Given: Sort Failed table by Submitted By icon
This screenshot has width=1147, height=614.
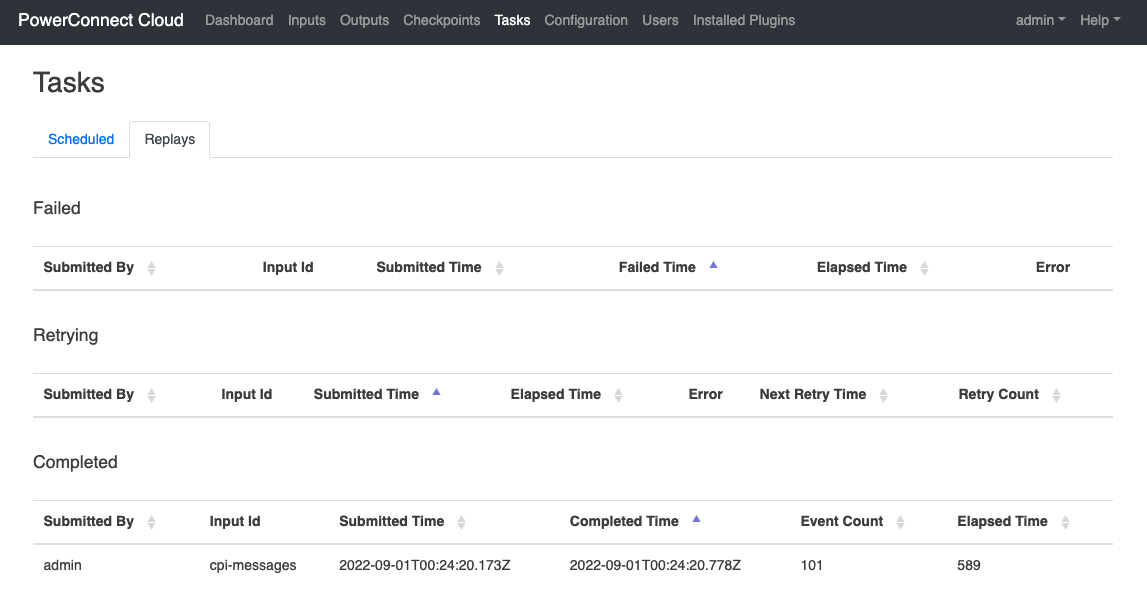Looking at the screenshot, I should tap(151, 268).
